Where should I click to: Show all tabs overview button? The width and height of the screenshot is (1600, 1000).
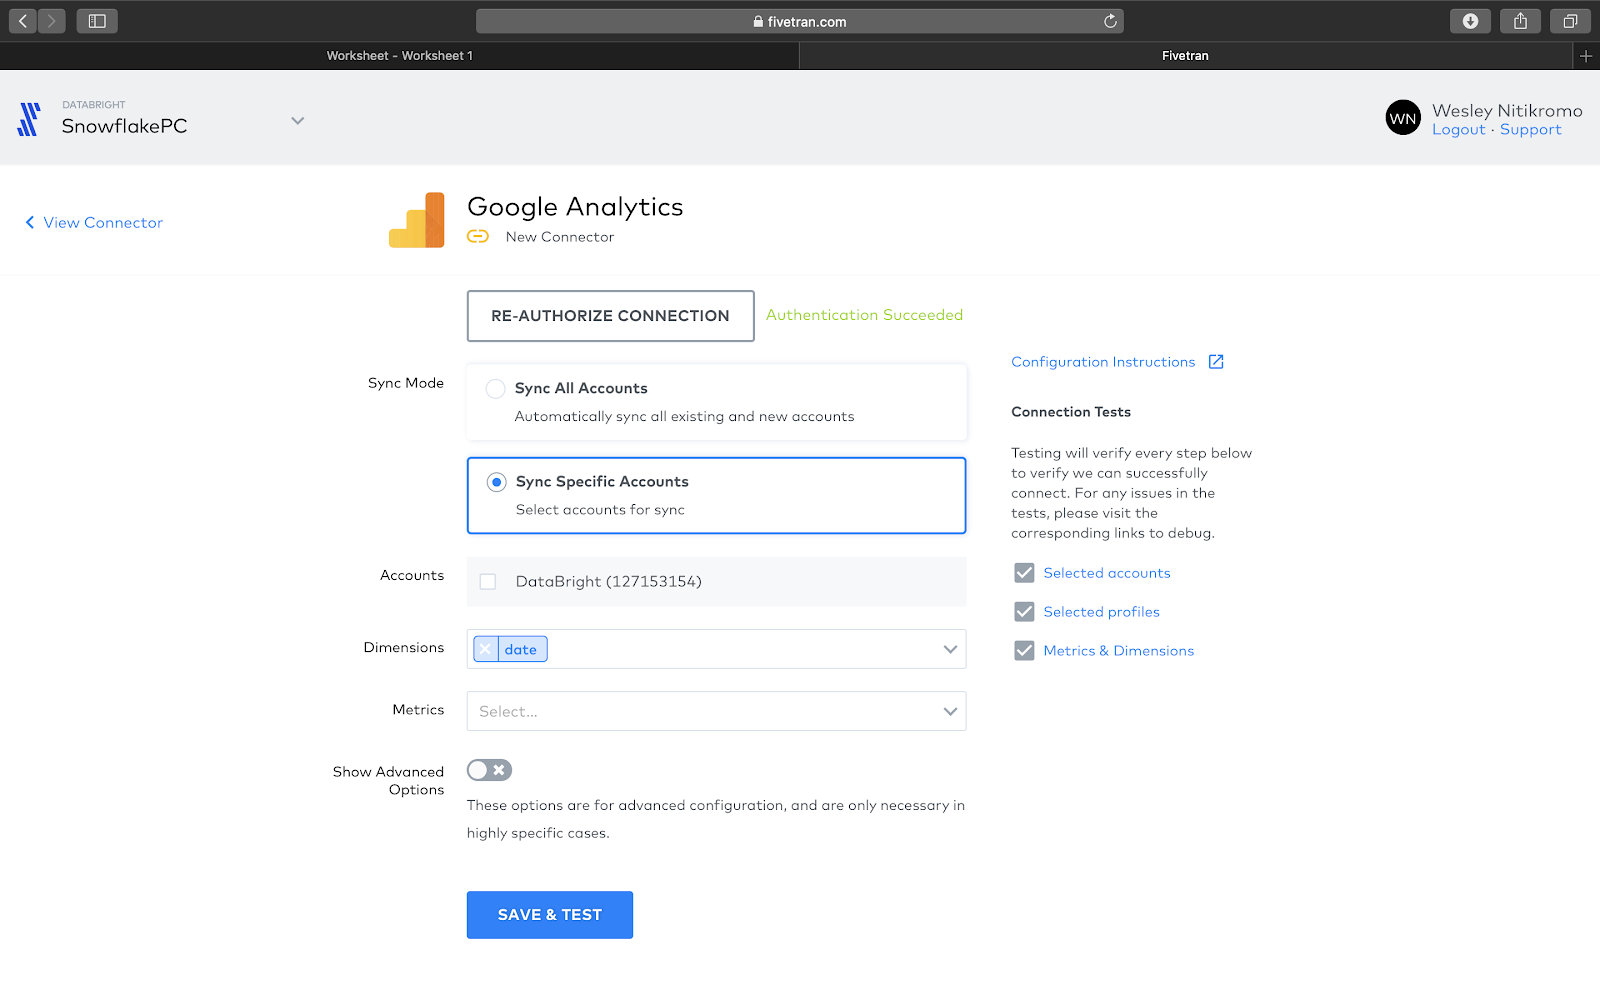1570,21
